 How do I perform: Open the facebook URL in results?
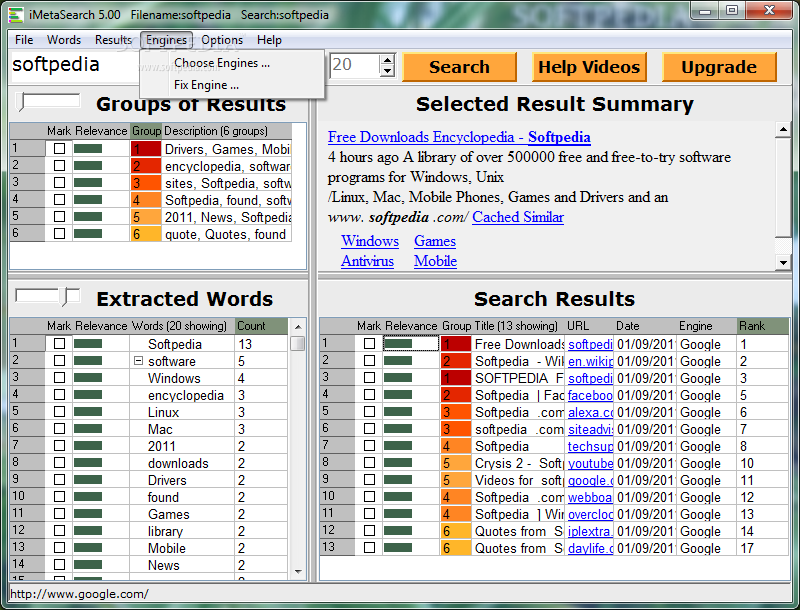[590, 395]
